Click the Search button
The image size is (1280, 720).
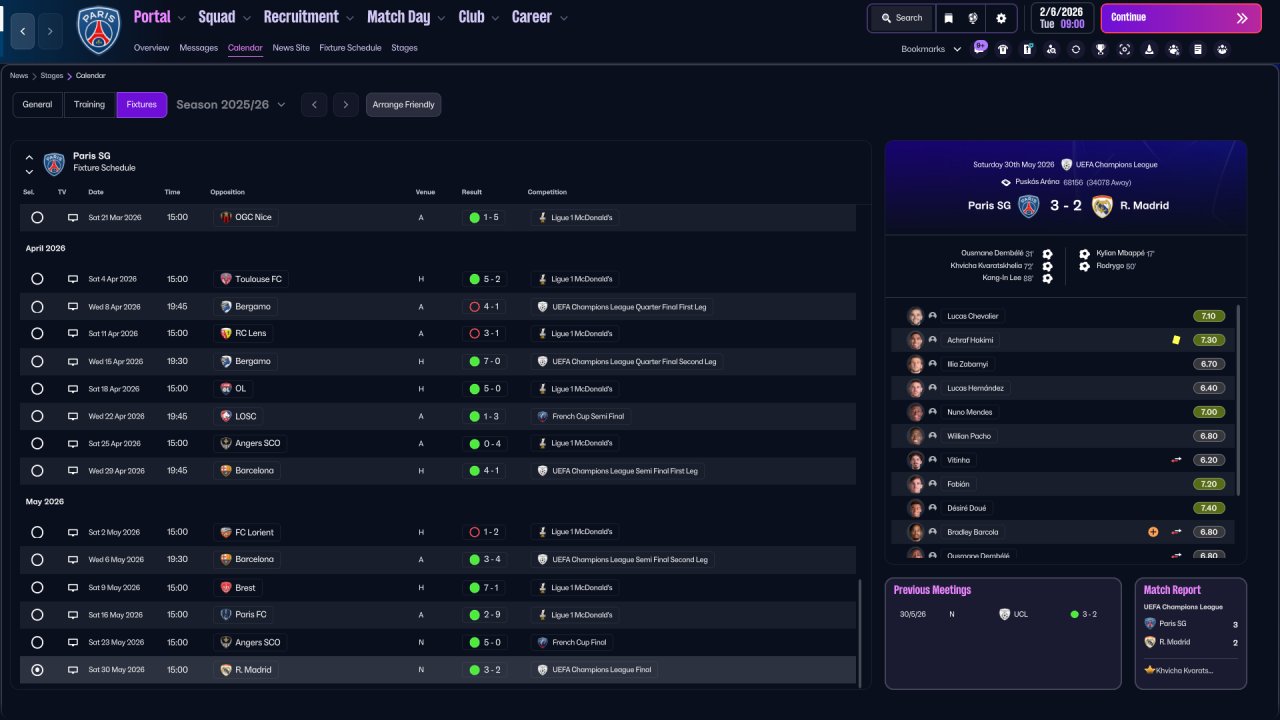coord(901,18)
